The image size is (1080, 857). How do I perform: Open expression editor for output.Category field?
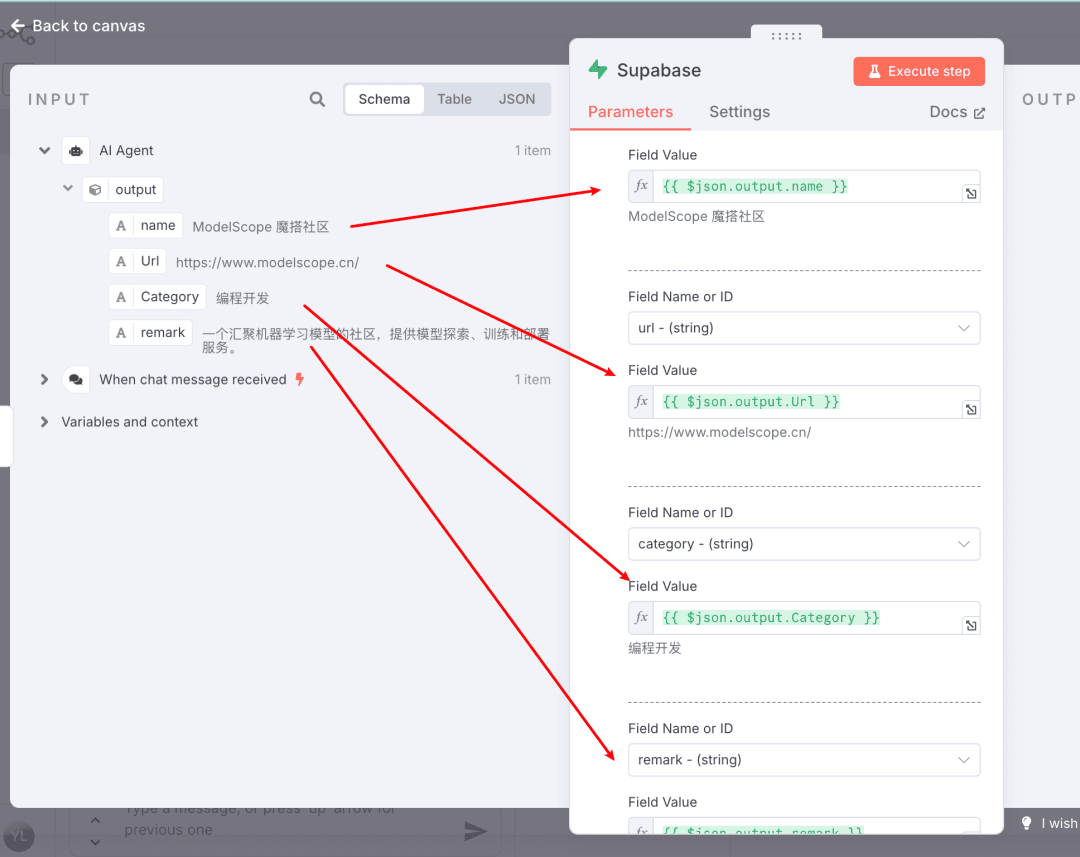(x=971, y=626)
